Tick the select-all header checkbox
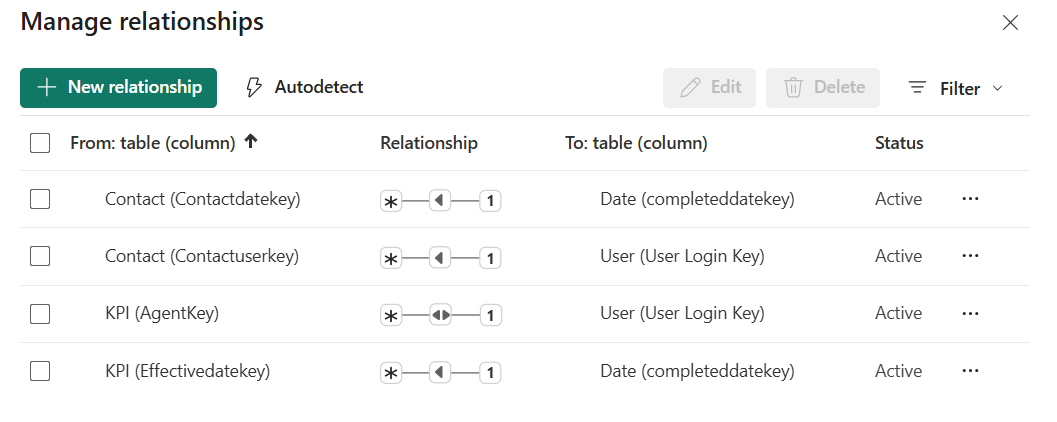 click(x=40, y=143)
